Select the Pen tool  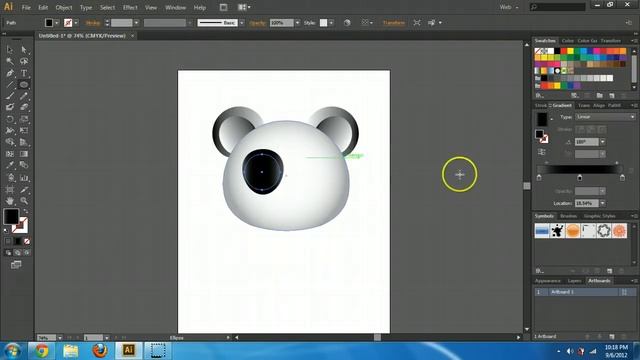pos(10,73)
